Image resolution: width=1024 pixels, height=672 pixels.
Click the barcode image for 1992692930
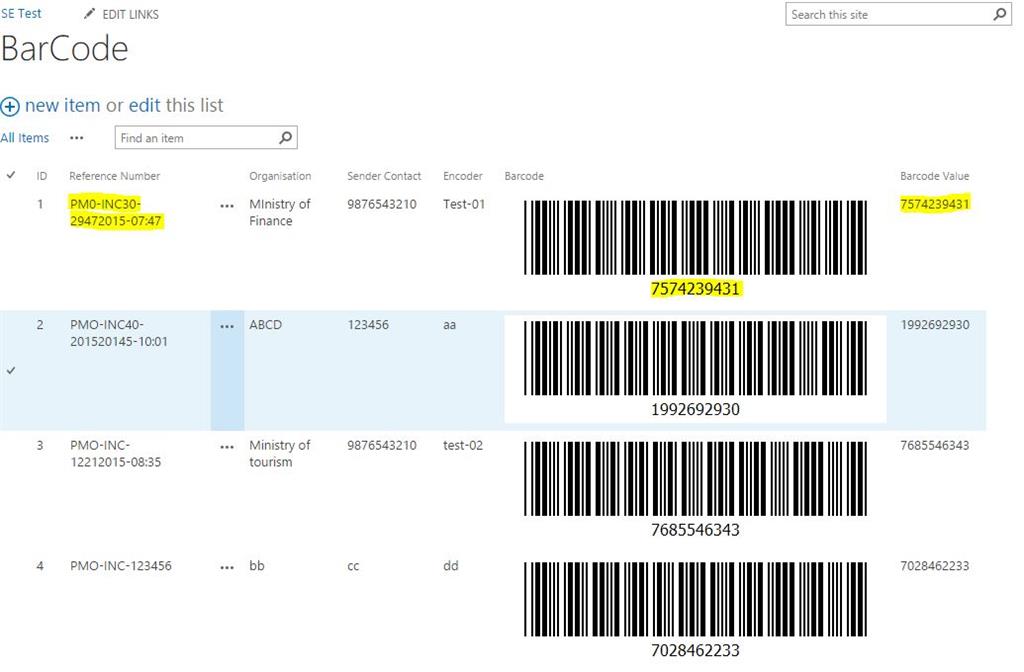click(696, 369)
